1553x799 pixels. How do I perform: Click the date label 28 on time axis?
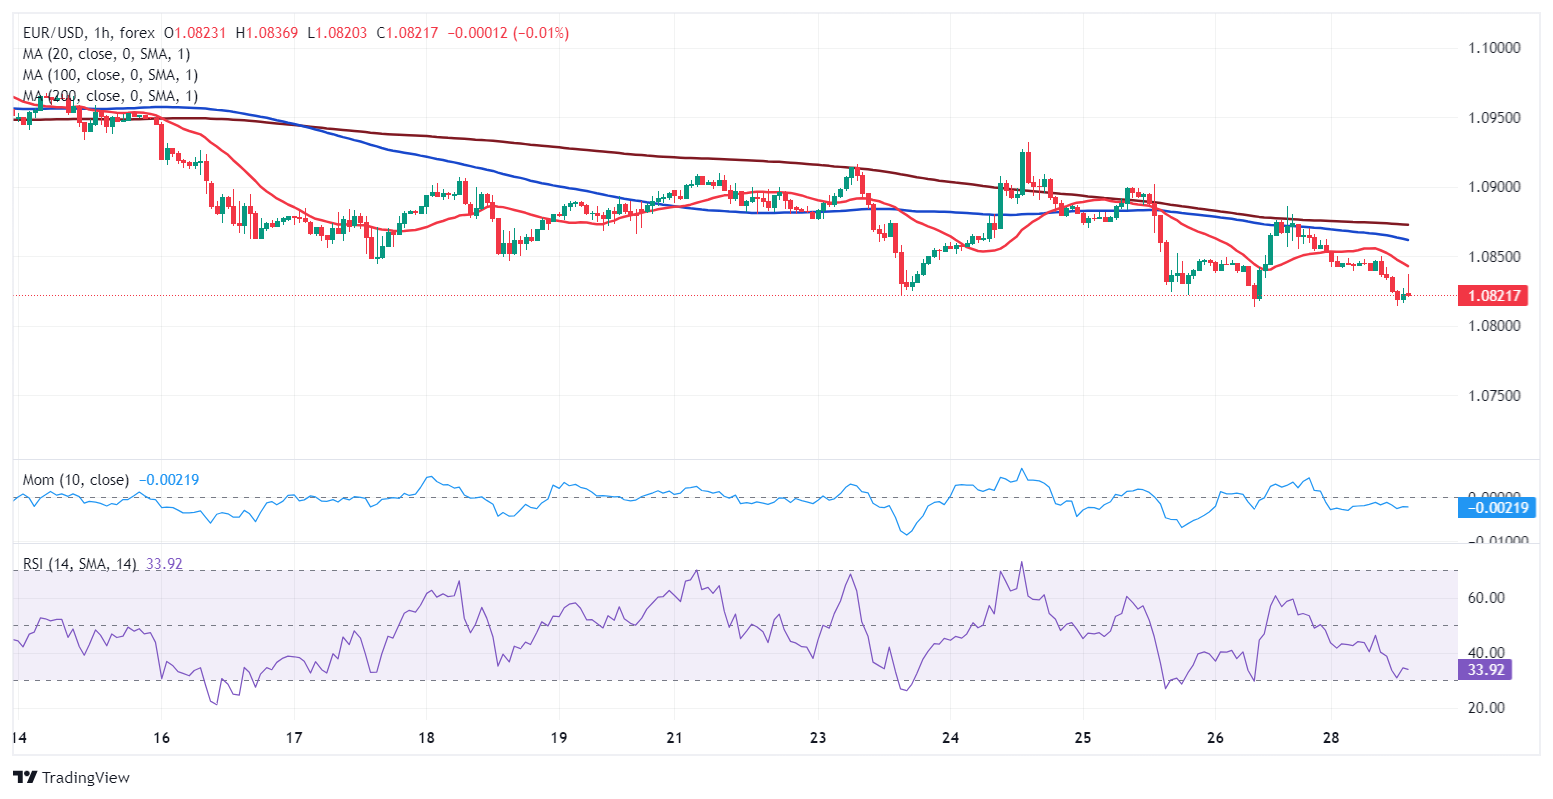point(1330,739)
